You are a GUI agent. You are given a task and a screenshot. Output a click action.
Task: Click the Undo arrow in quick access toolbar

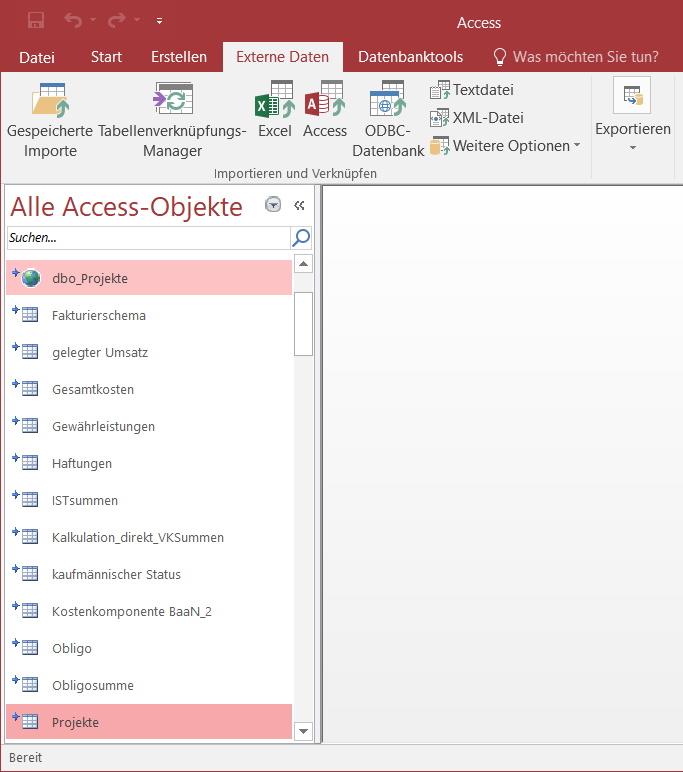click(x=73, y=21)
